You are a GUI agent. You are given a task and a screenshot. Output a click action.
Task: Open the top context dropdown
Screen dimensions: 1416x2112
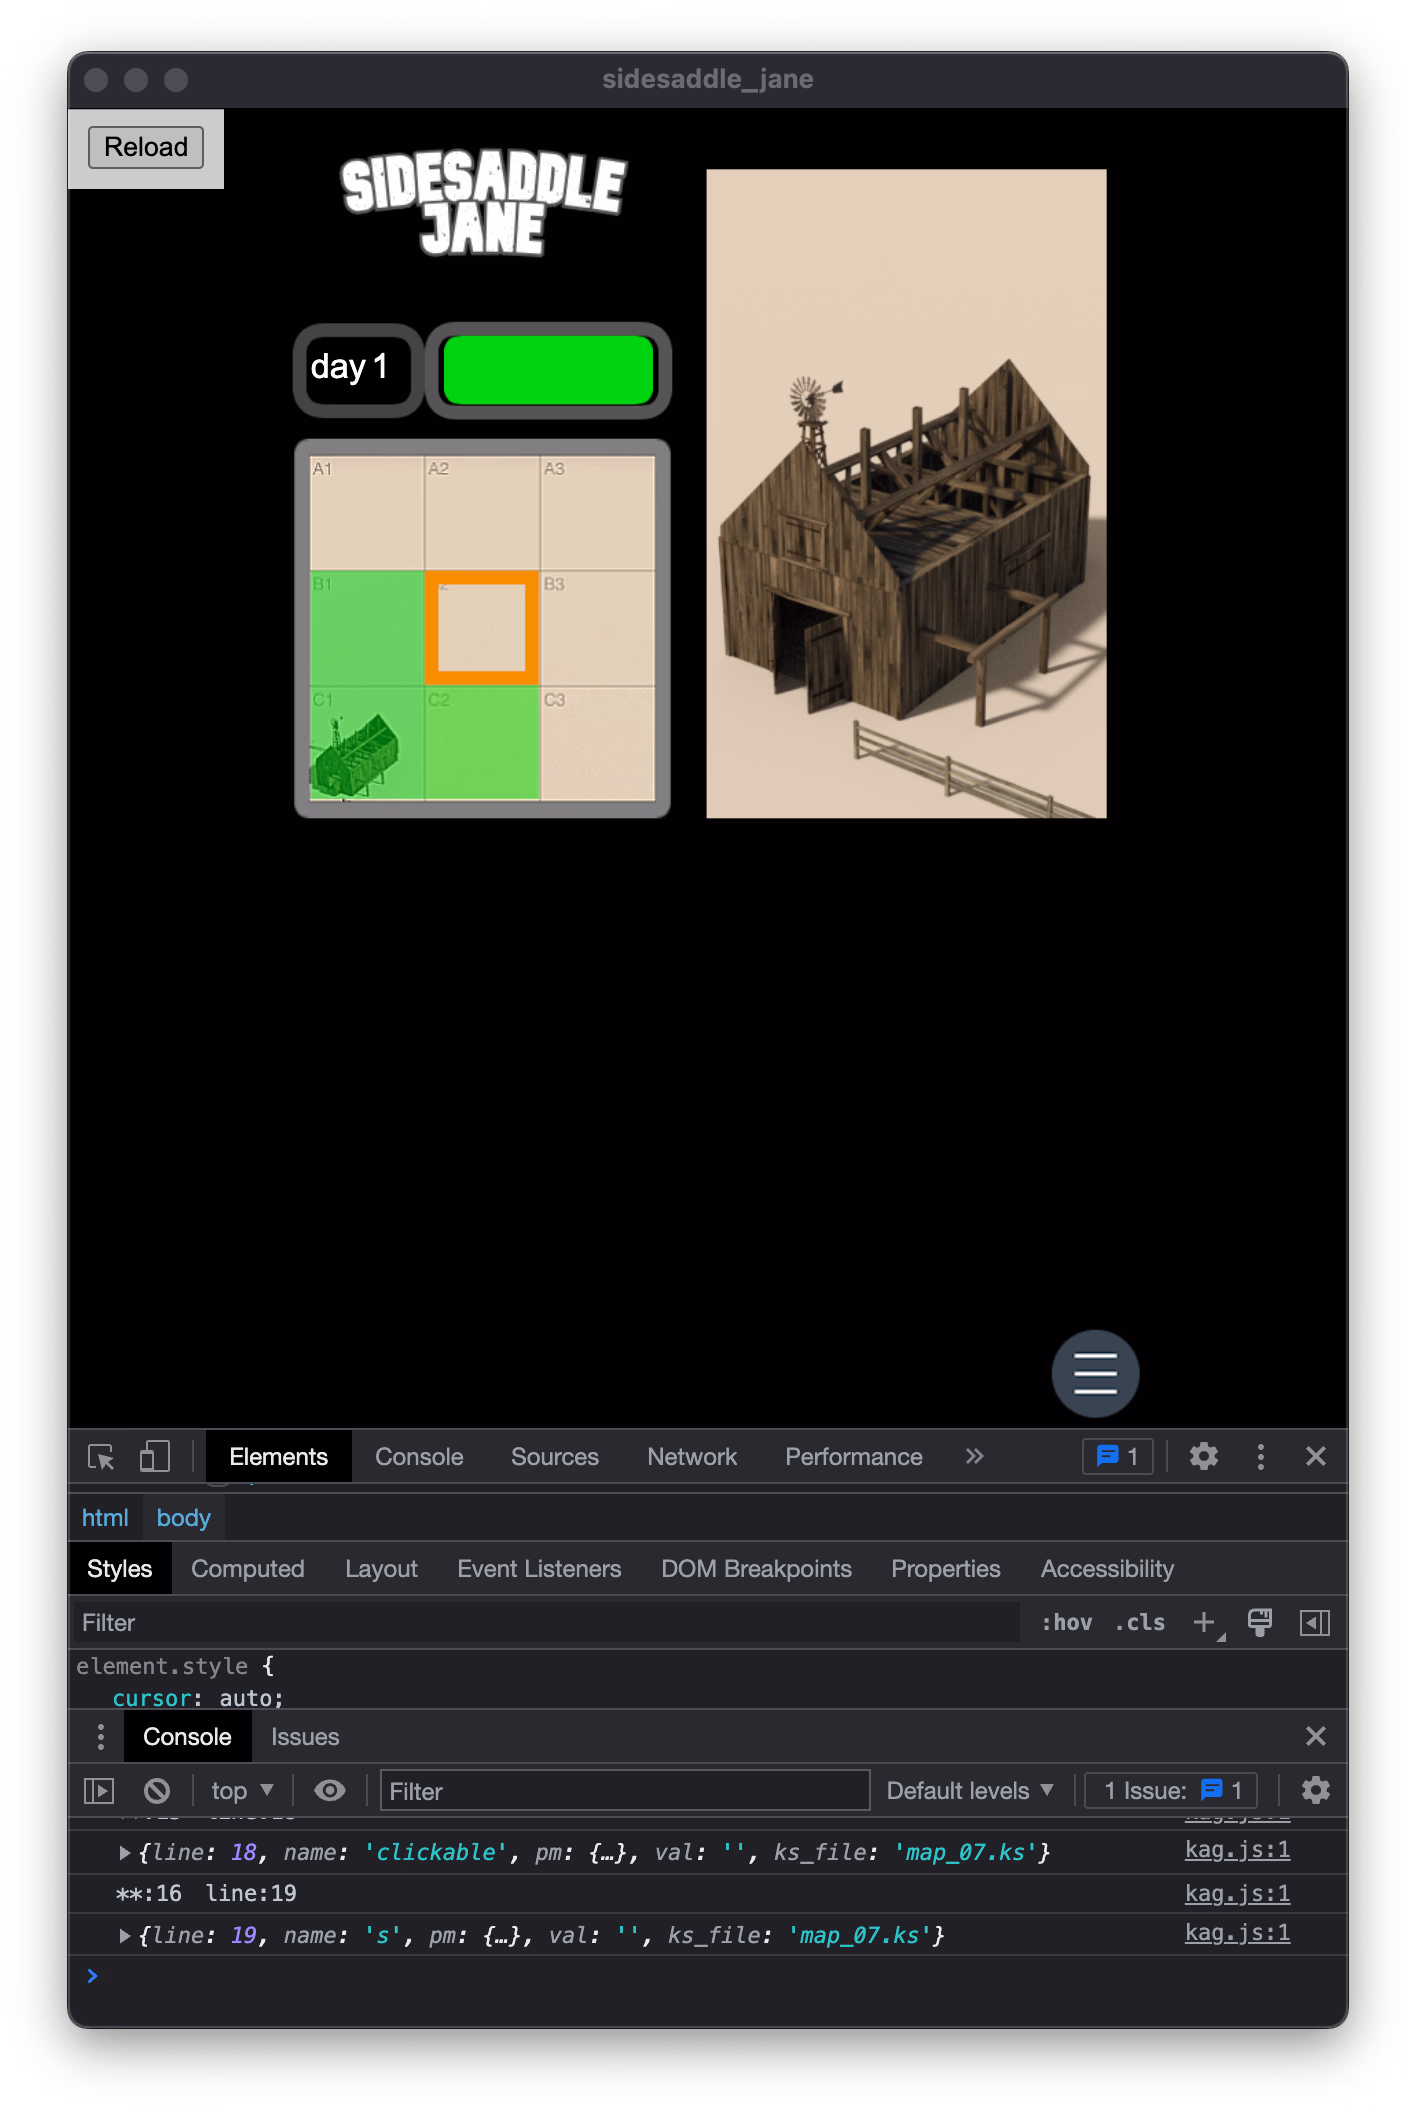pyautogui.click(x=242, y=1790)
